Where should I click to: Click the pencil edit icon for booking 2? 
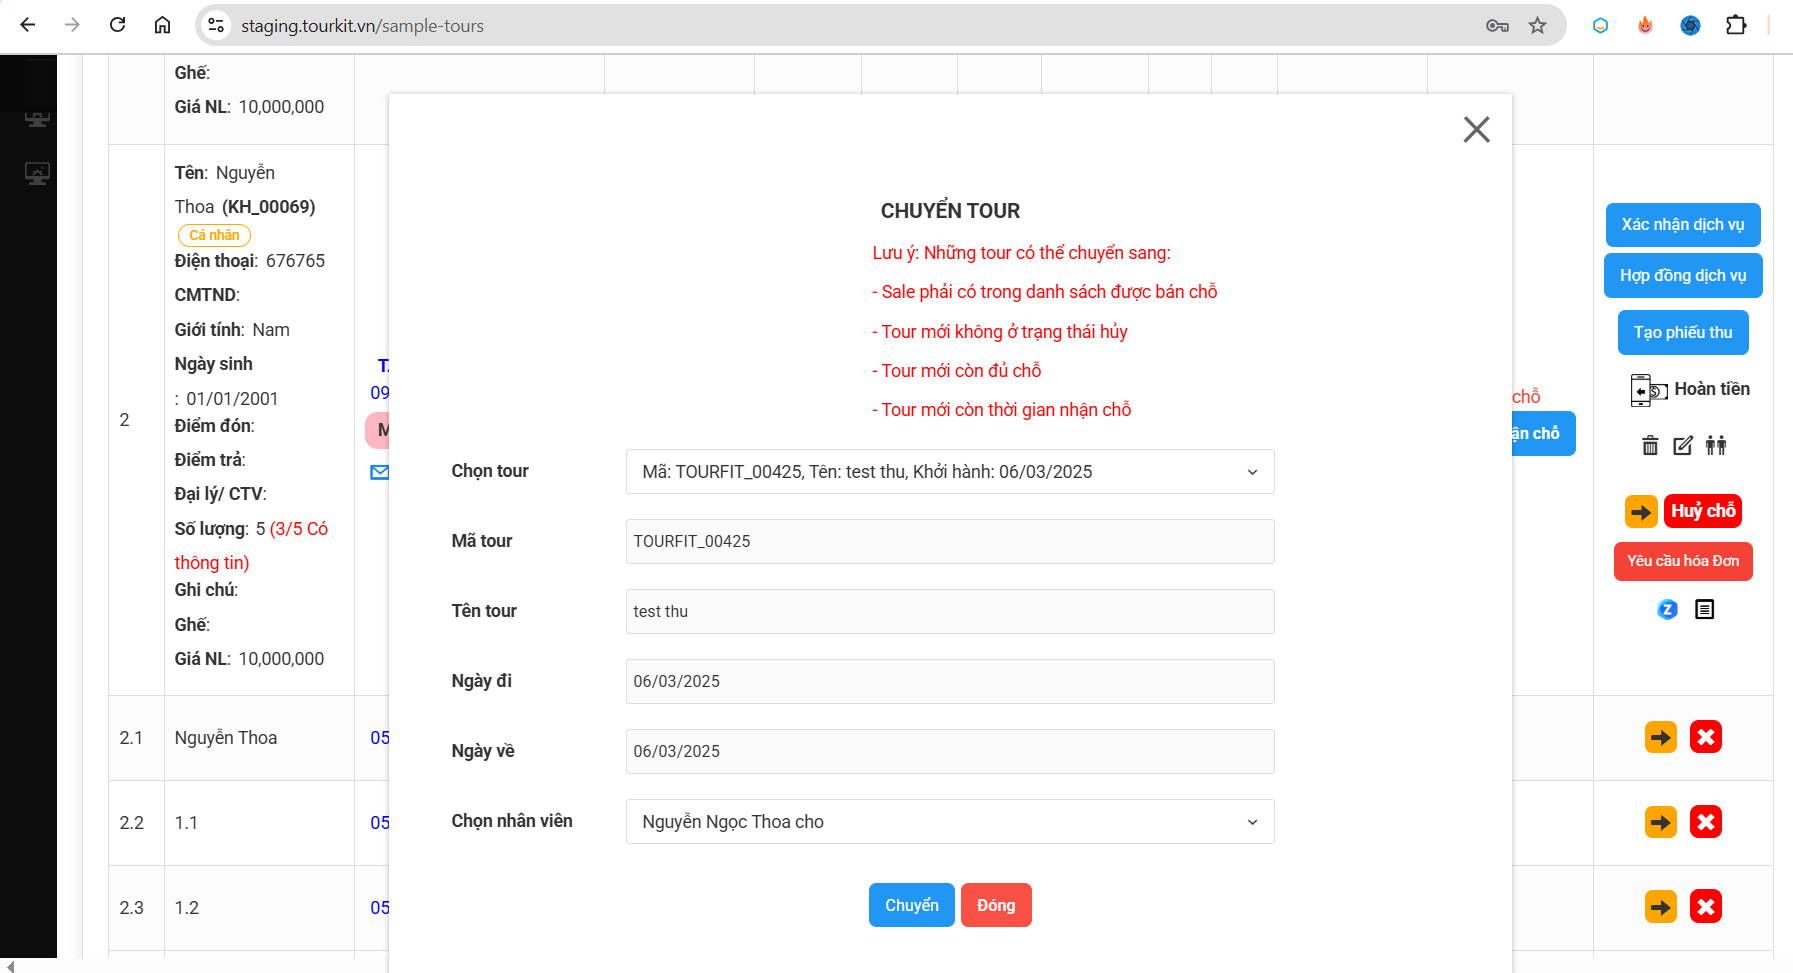pyautogui.click(x=1683, y=446)
